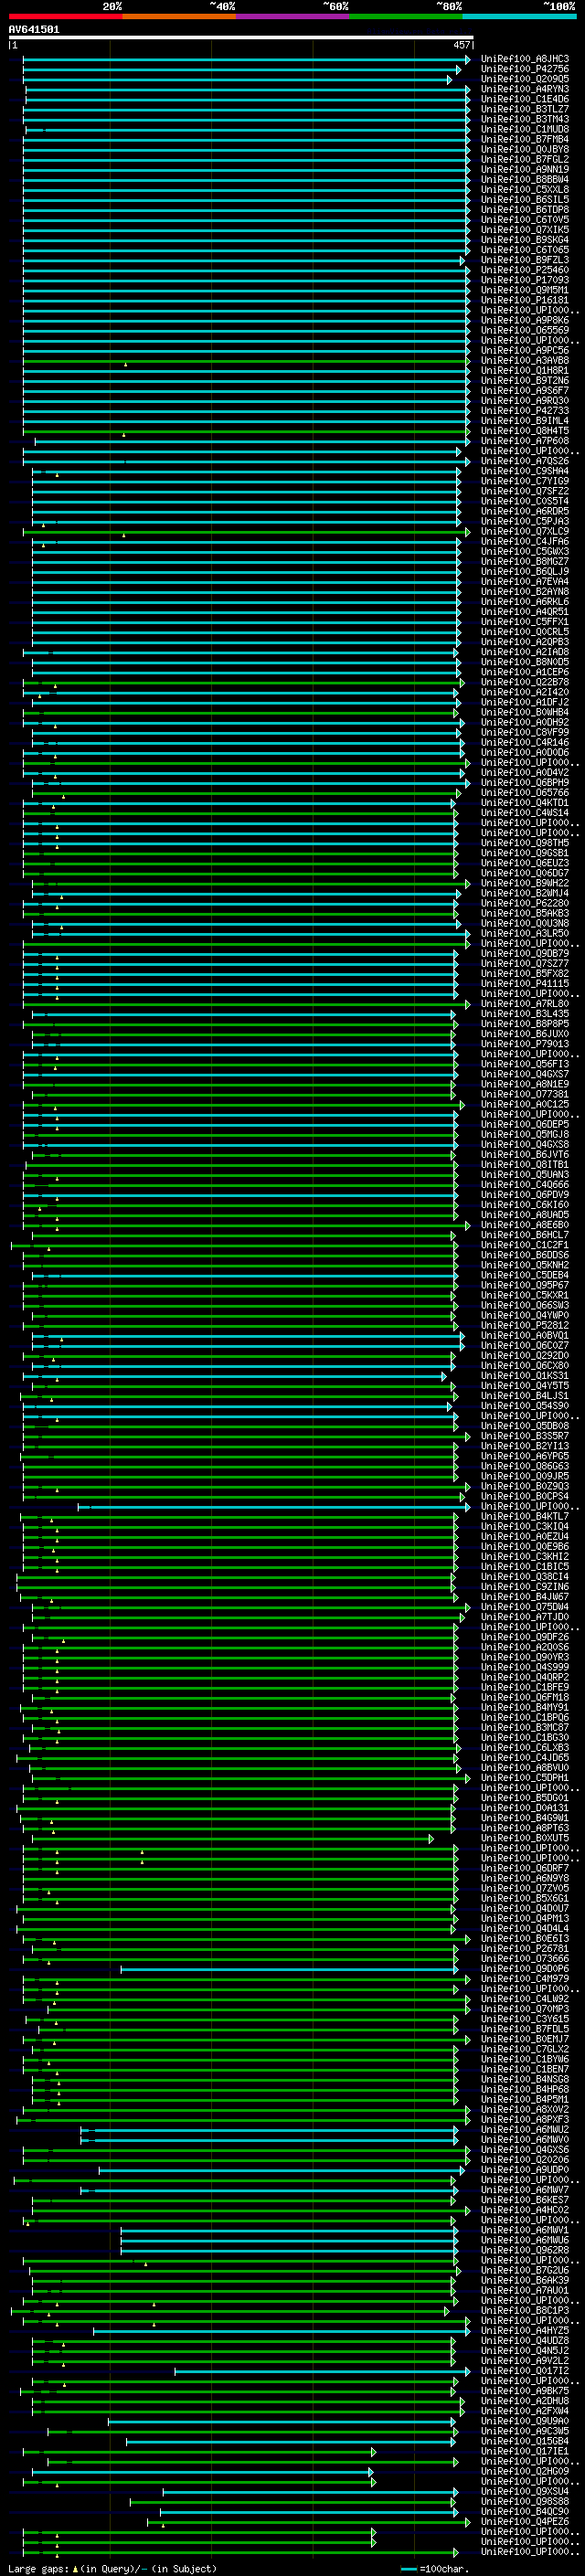Click the UniRef100_A4QR51 entry
Screen dimensions: 585x2576
[x=525, y=612]
